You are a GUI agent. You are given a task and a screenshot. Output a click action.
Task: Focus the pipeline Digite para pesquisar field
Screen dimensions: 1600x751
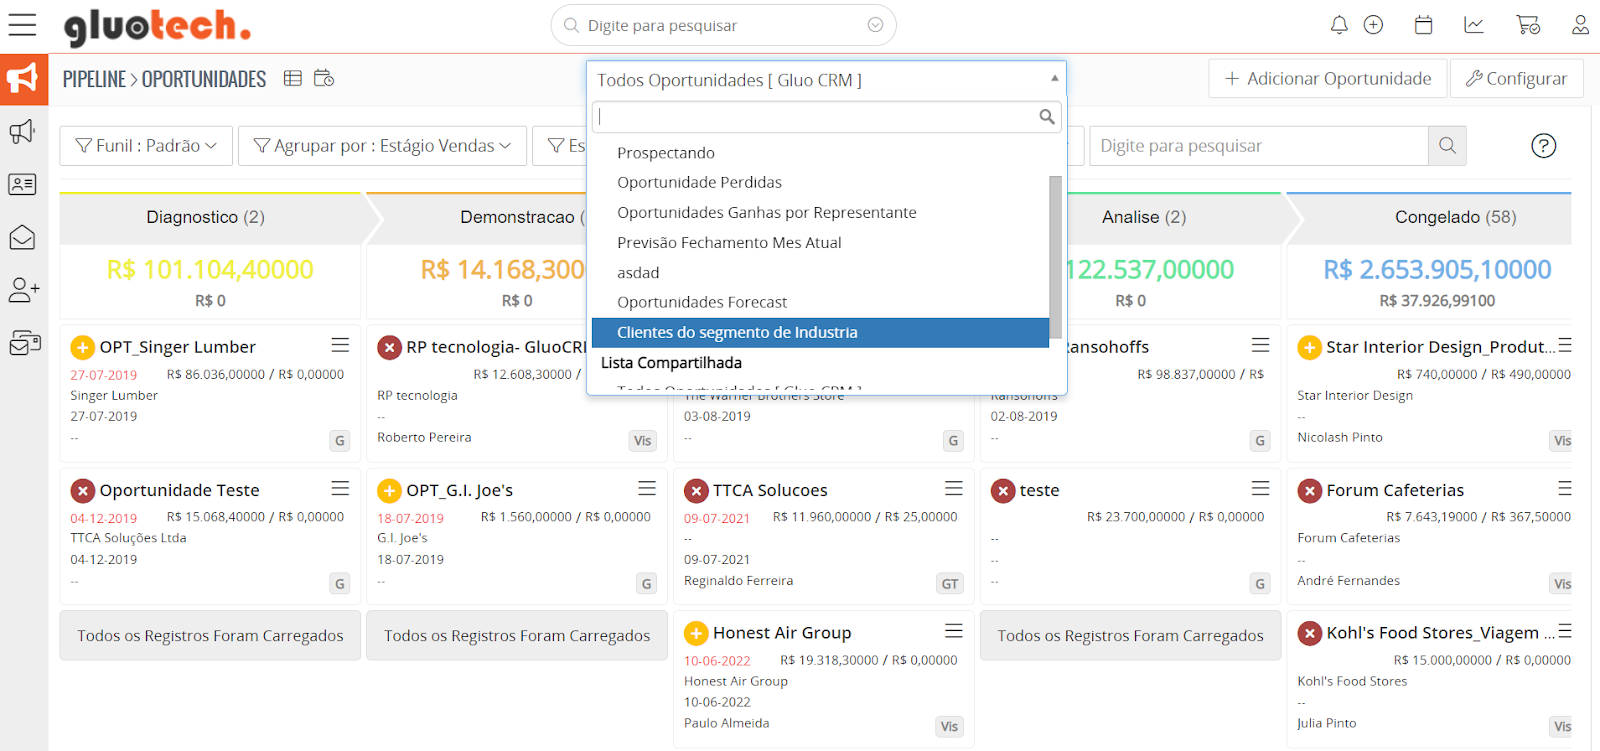click(x=1258, y=146)
